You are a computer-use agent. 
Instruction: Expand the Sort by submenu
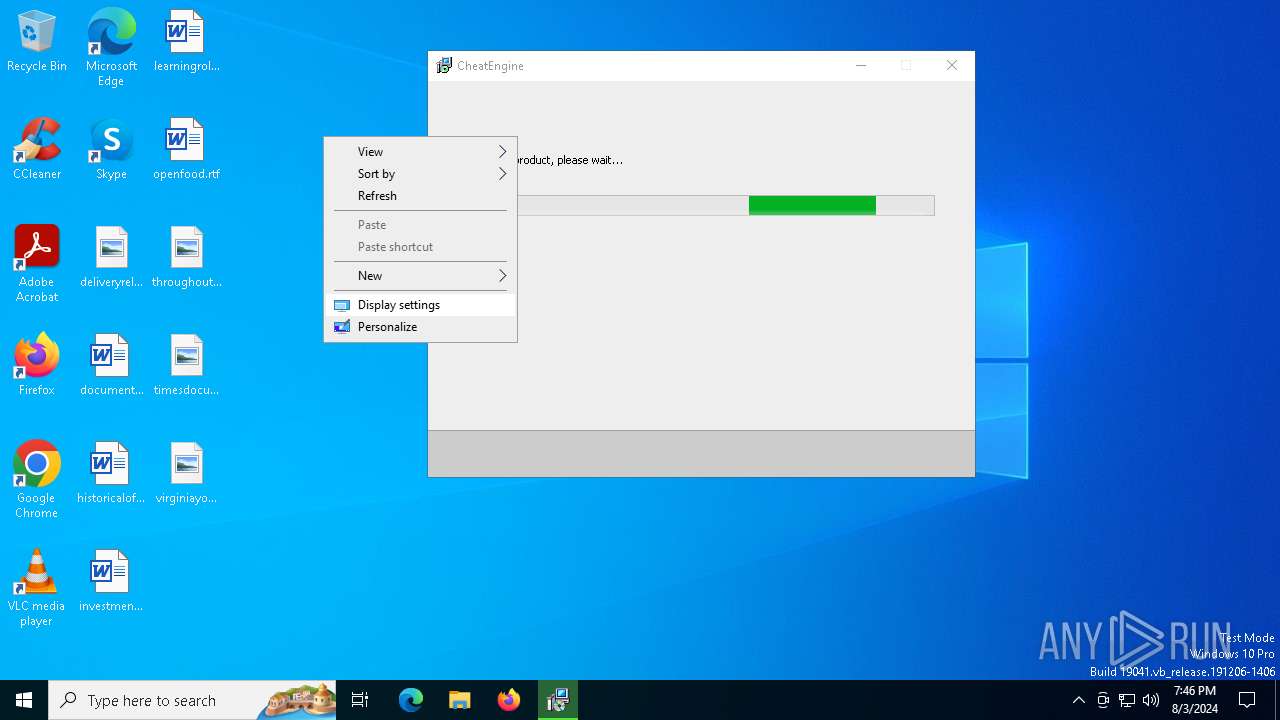coord(420,174)
